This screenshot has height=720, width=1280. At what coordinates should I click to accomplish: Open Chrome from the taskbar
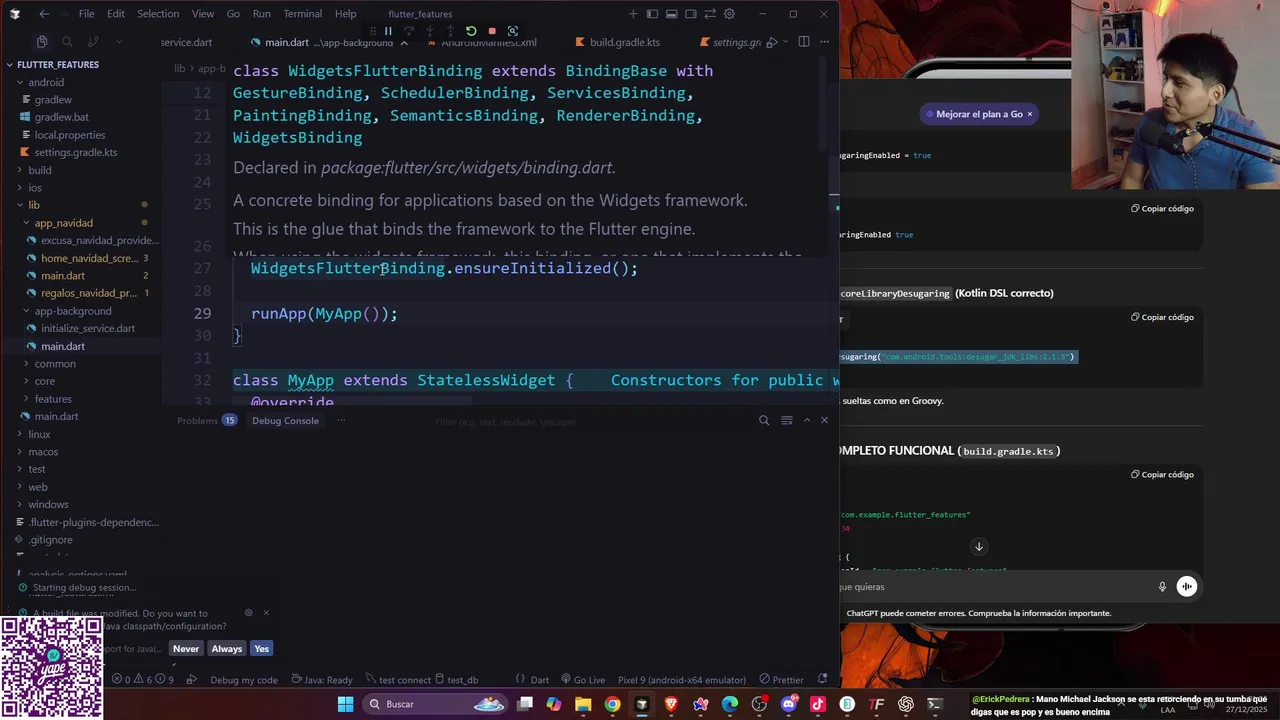[612, 704]
